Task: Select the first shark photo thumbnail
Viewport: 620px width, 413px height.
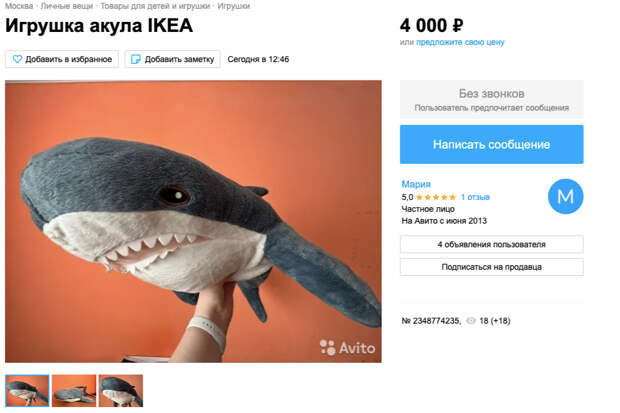Action: click(x=27, y=390)
